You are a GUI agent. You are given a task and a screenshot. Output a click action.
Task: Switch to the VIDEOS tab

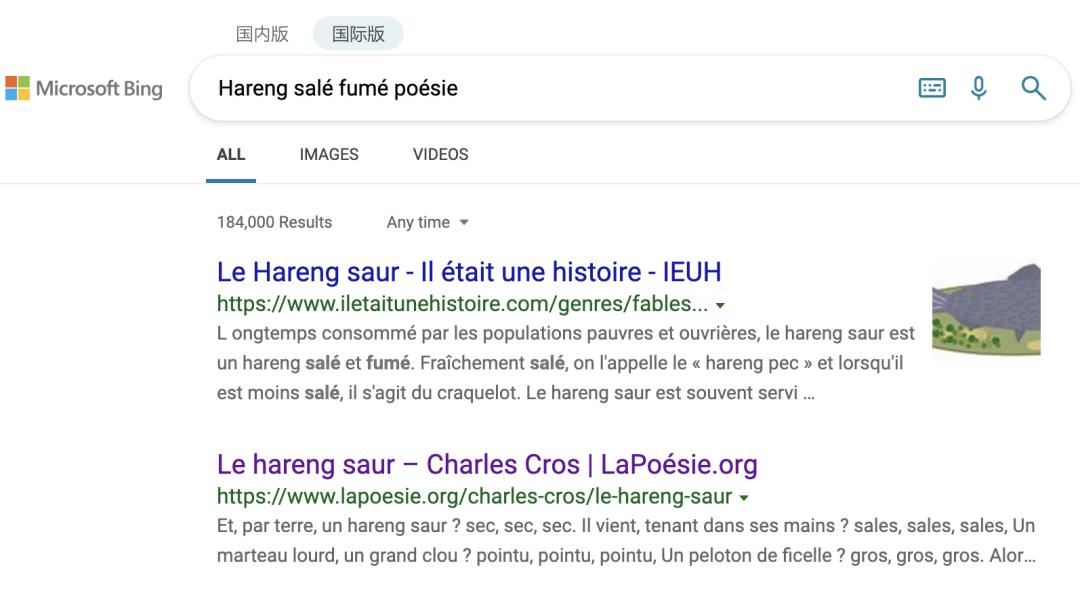coord(441,154)
